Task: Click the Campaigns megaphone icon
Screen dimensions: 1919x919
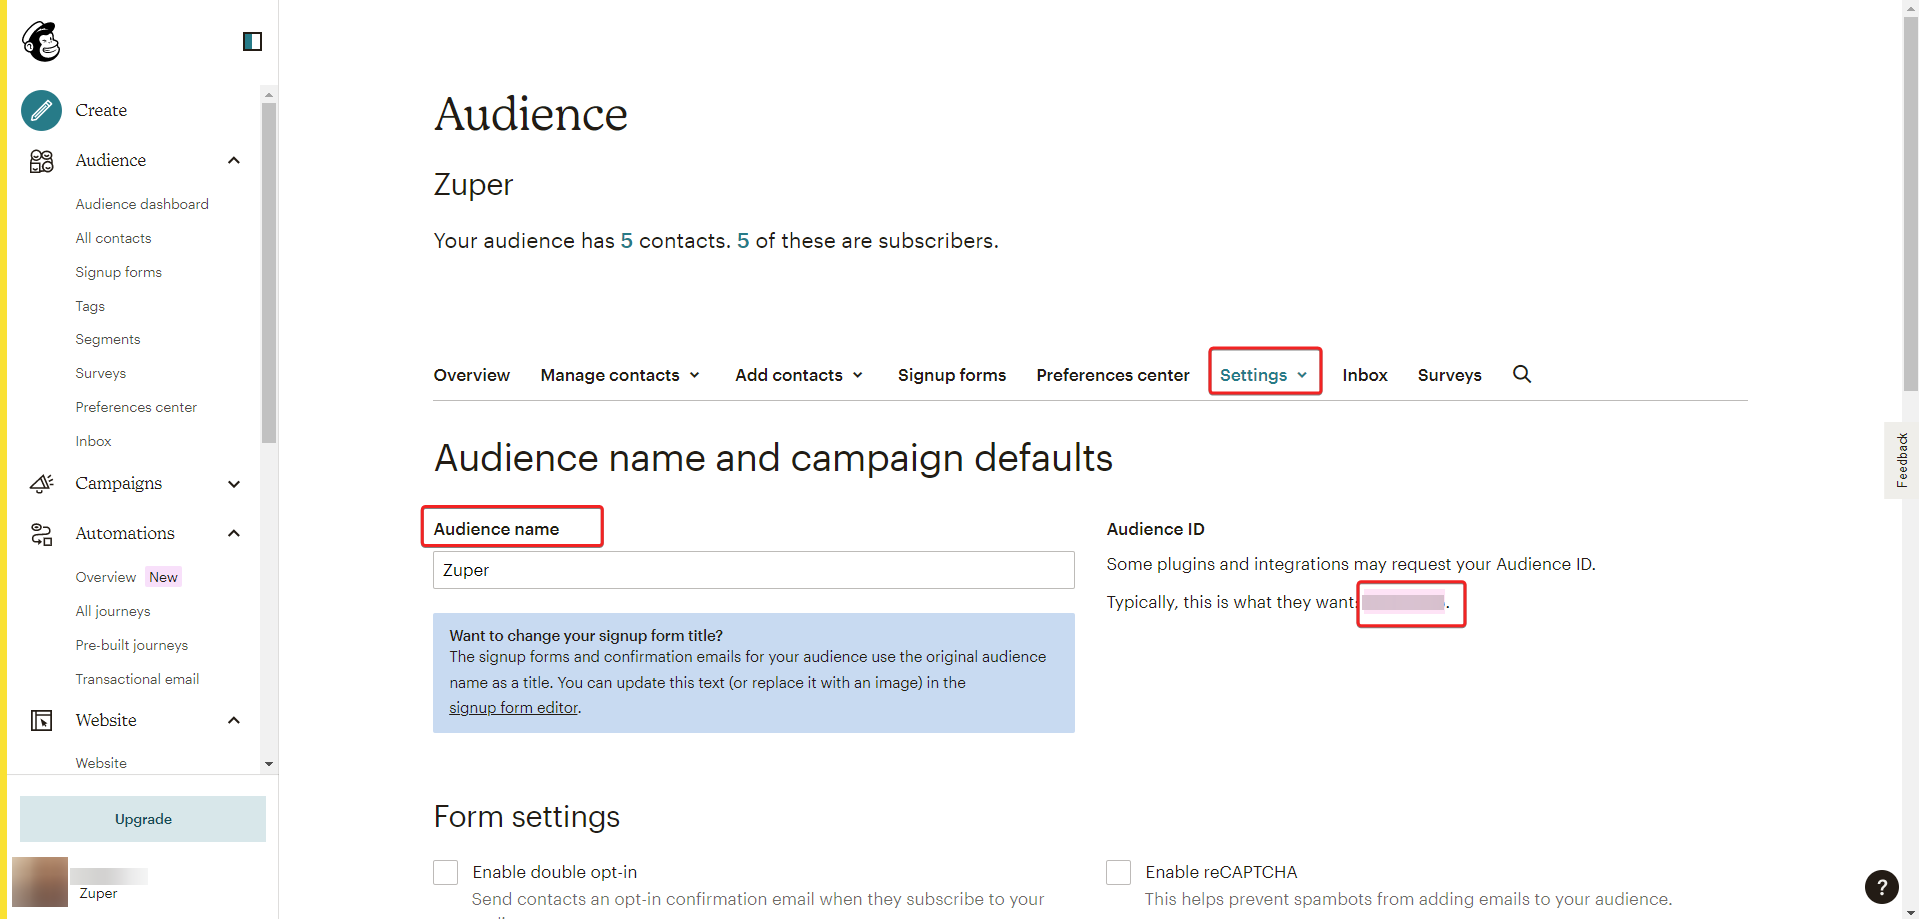Action: [41, 484]
